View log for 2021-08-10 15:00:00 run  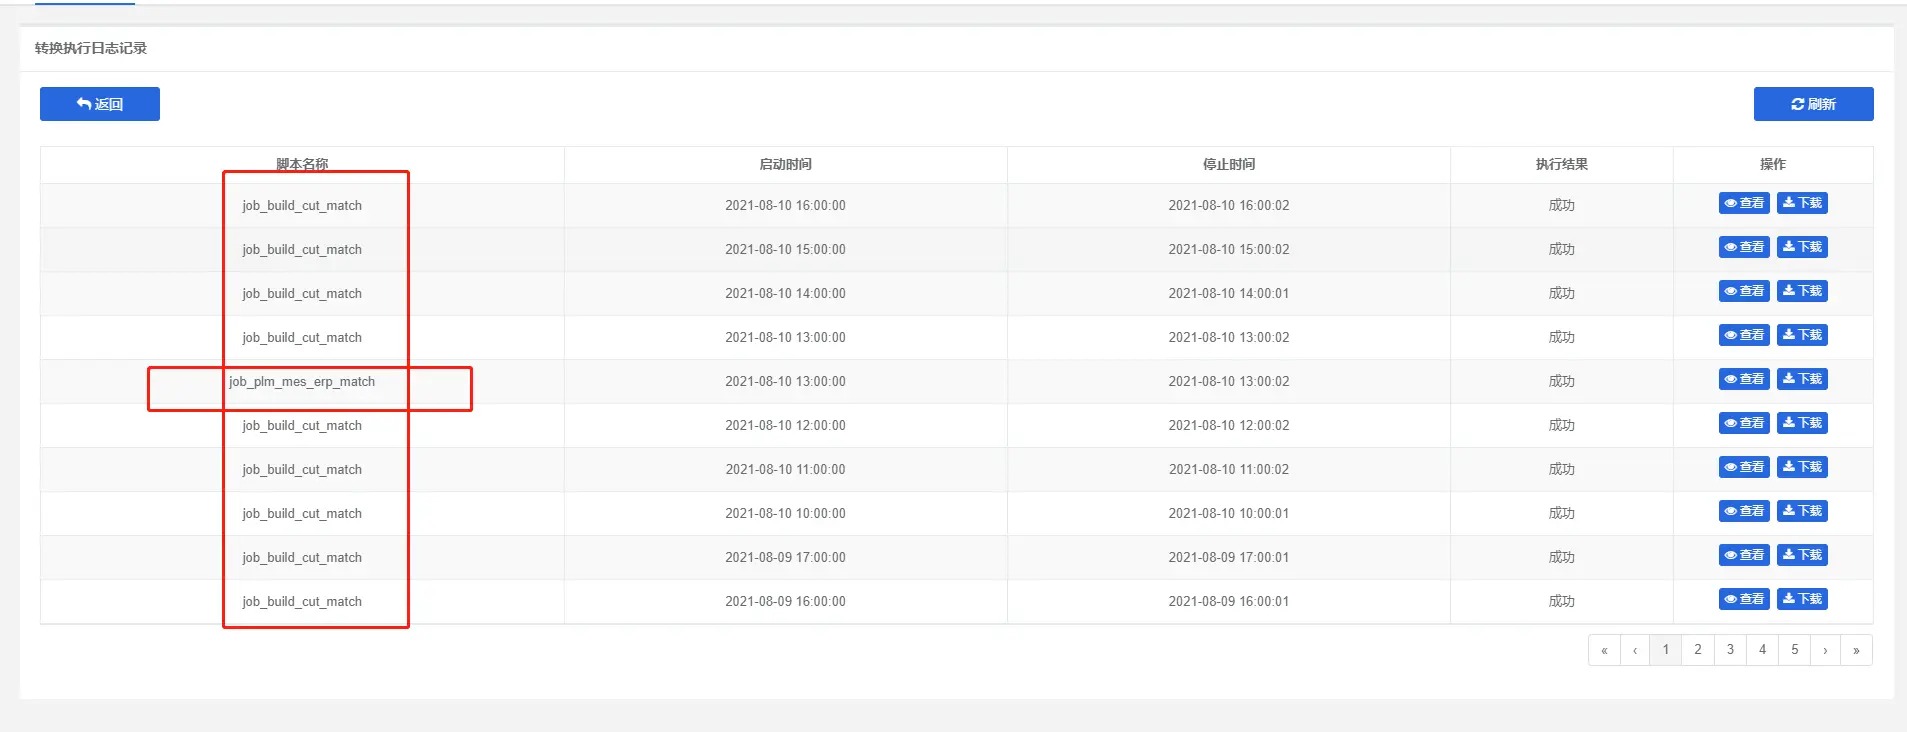pos(1744,247)
